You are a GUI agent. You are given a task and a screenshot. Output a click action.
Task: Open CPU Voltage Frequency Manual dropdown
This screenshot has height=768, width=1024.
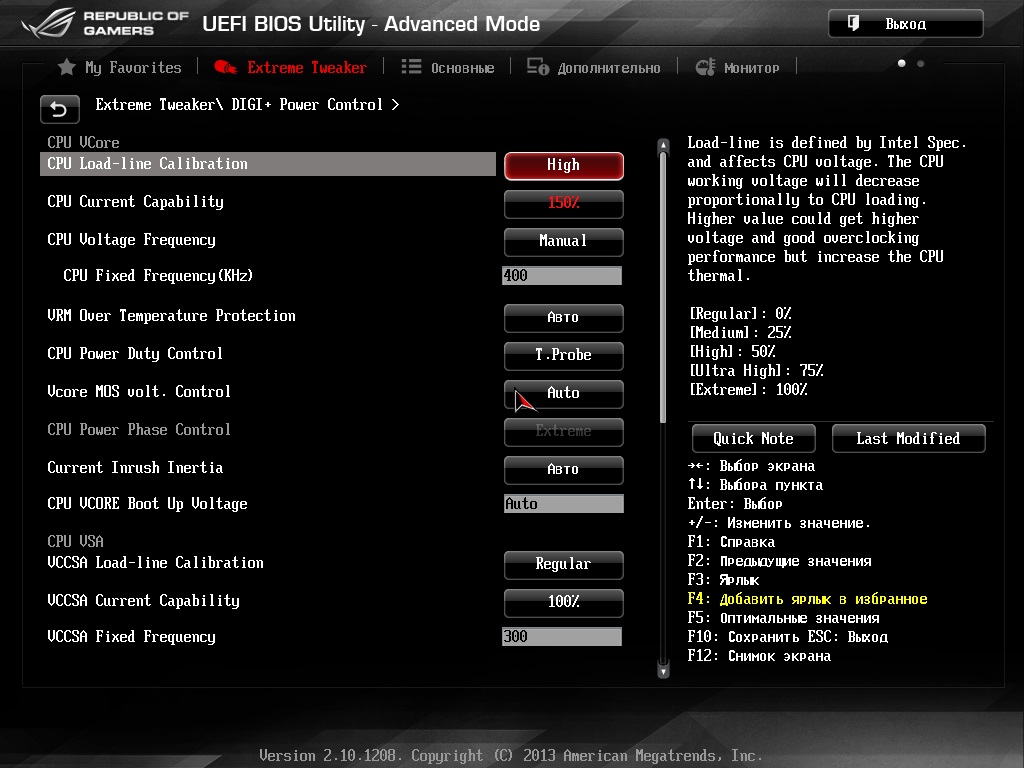click(x=564, y=241)
